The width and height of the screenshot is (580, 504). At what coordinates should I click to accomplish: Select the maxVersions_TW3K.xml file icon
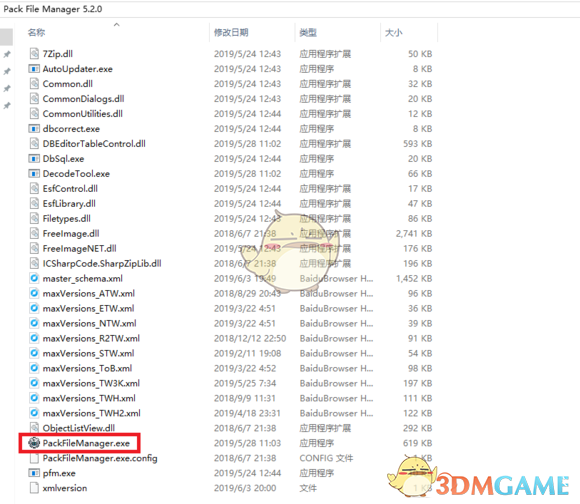click(34, 383)
